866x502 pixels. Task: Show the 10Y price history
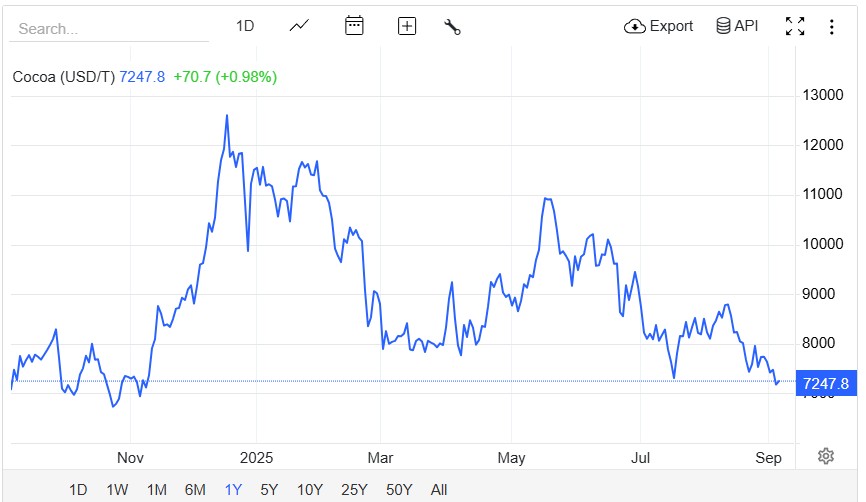coord(310,489)
